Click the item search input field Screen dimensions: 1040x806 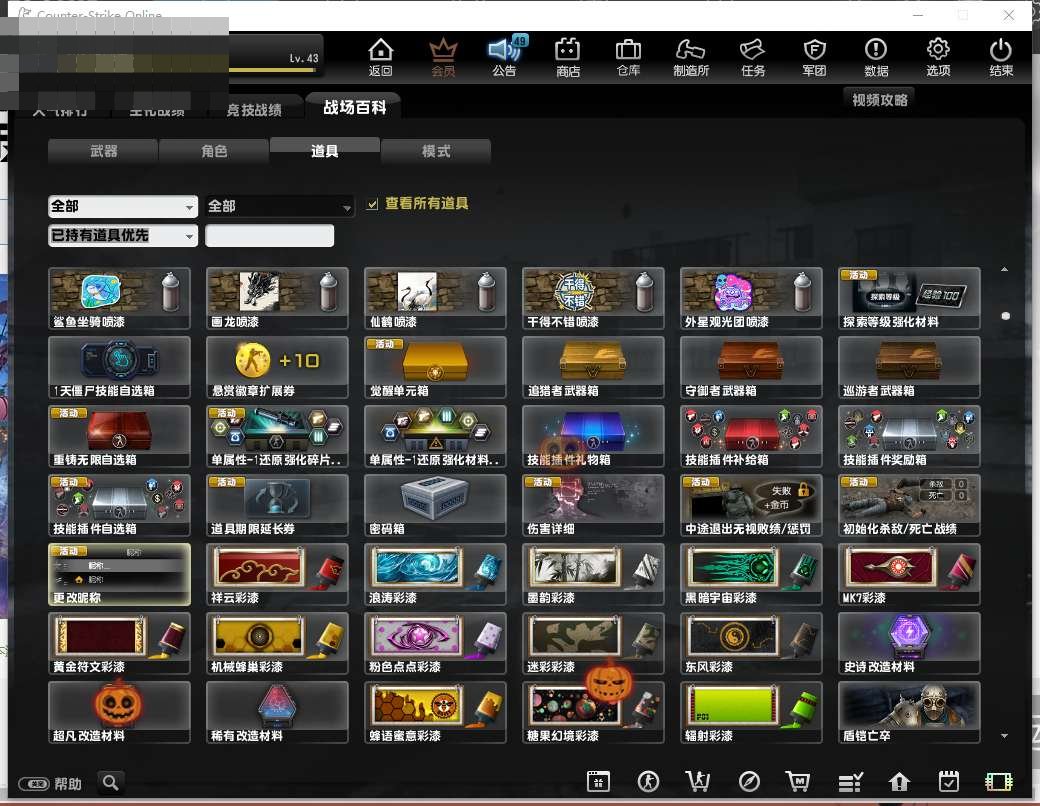pos(270,235)
